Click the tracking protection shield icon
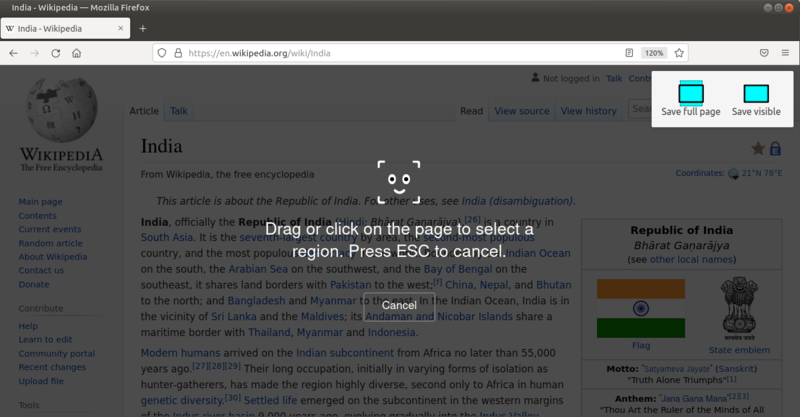The image size is (800, 417). (x=162, y=53)
